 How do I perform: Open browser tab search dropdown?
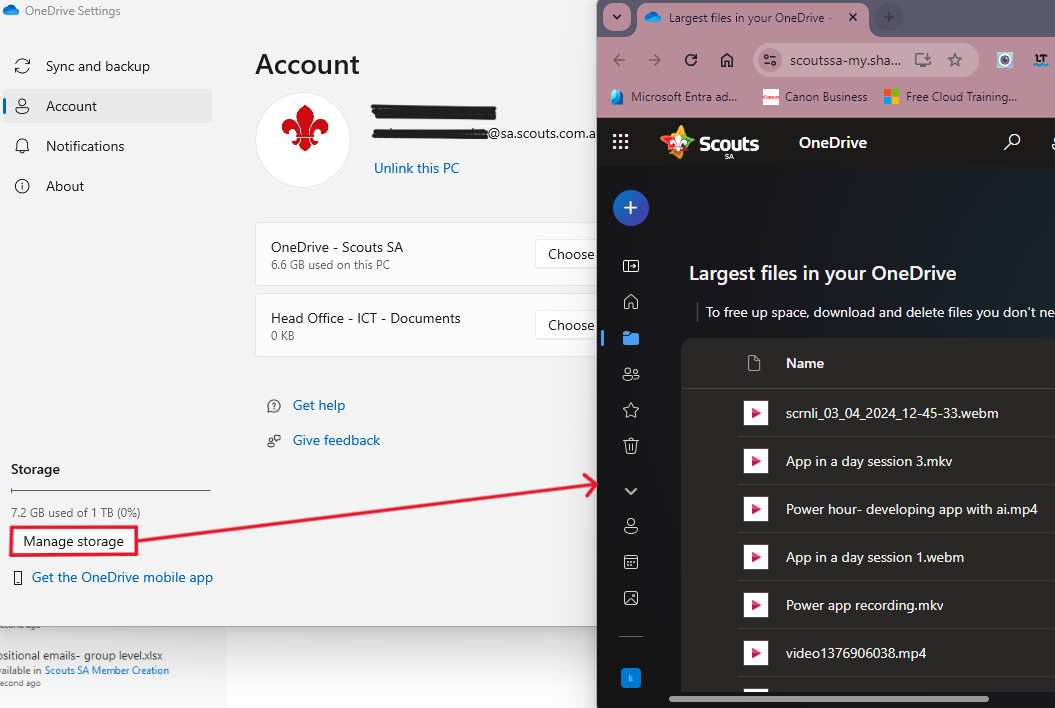coord(616,17)
